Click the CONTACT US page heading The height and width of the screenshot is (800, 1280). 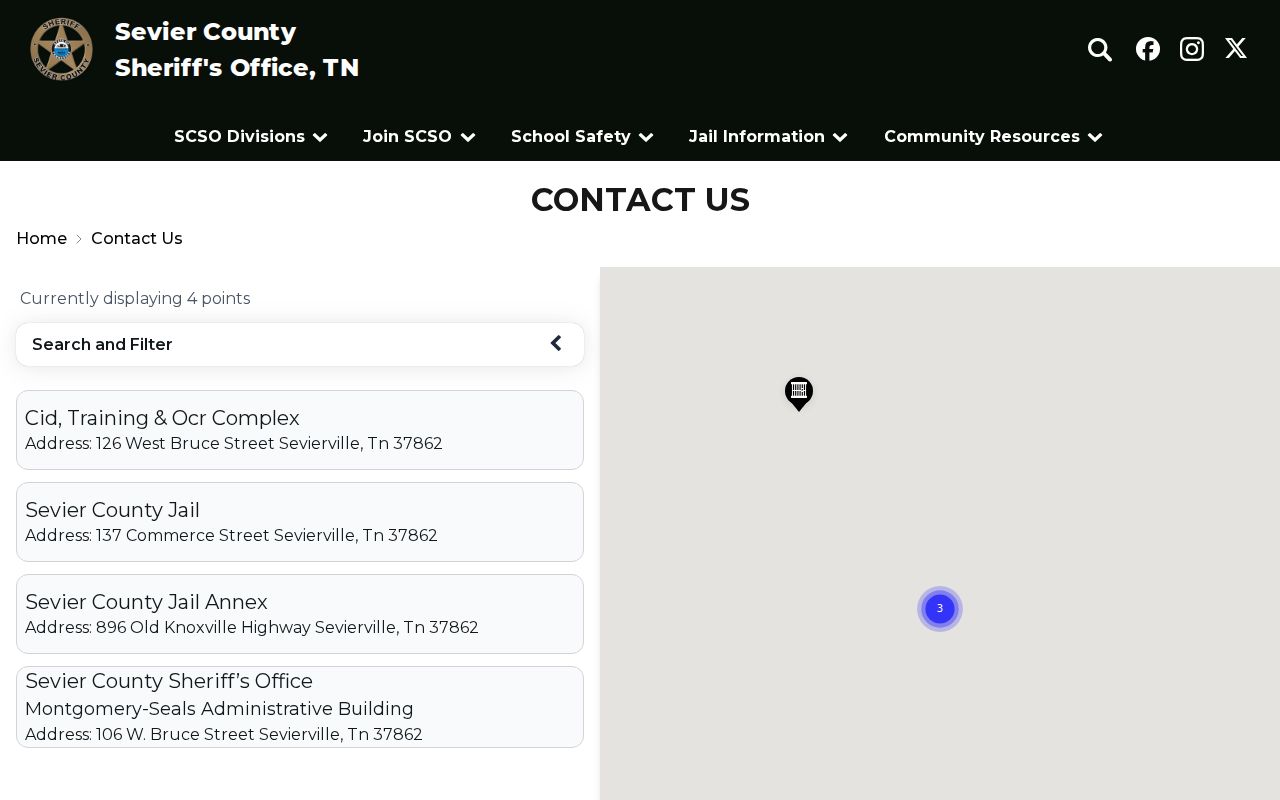click(x=640, y=200)
